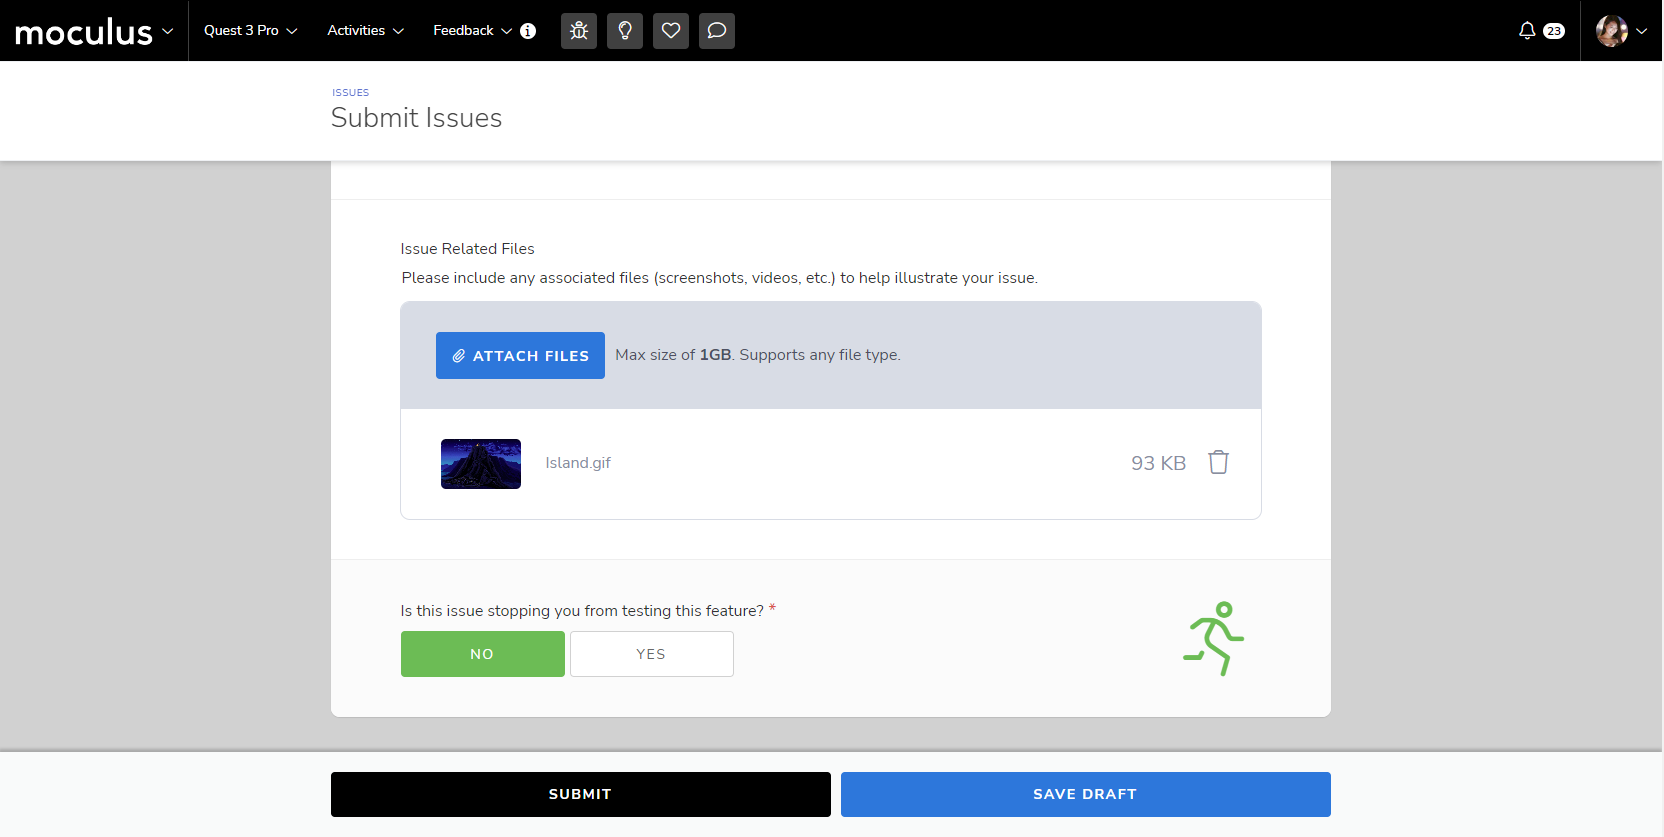Click the SAVE DRAFT button
The width and height of the screenshot is (1664, 837).
pos(1085,794)
